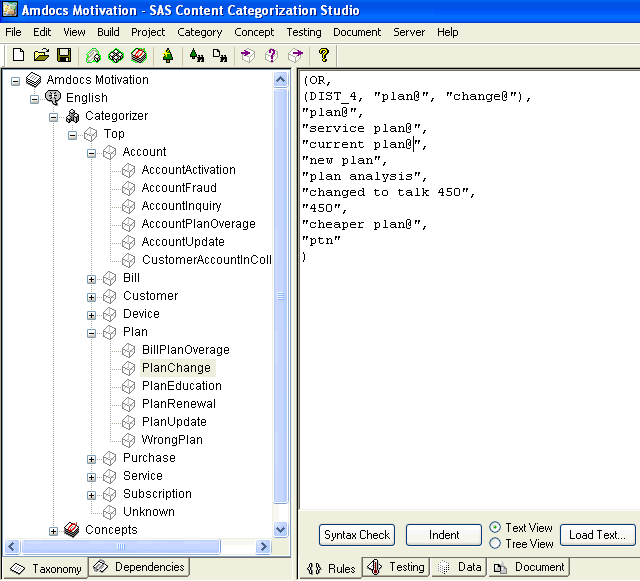Click the "plan analysis" rule line
Screen dimensions: 640x581
point(364,176)
